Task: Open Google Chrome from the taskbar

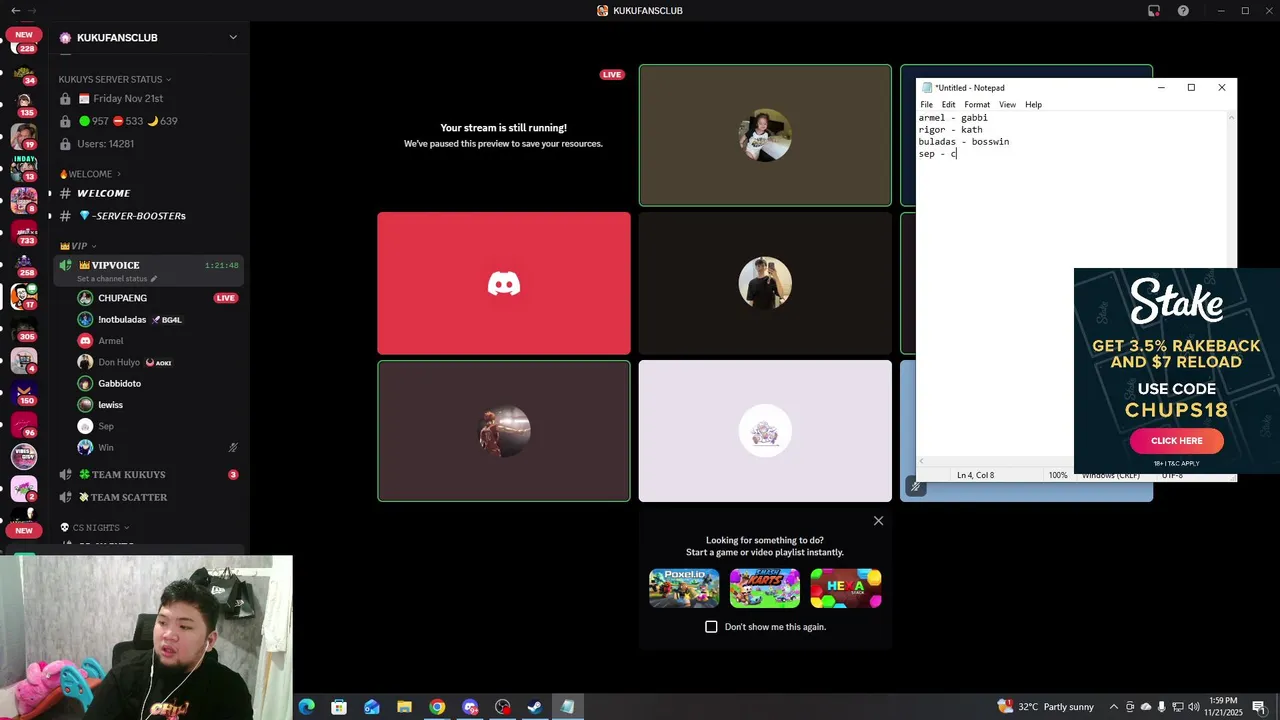Action: (x=437, y=707)
